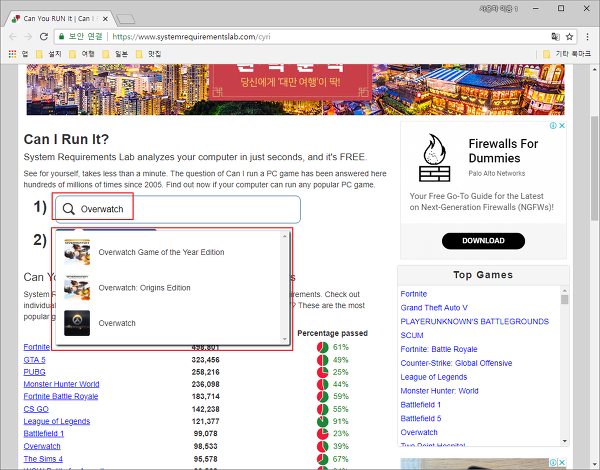Open the Apps grid in bookmarks bar

click(13, 54)
